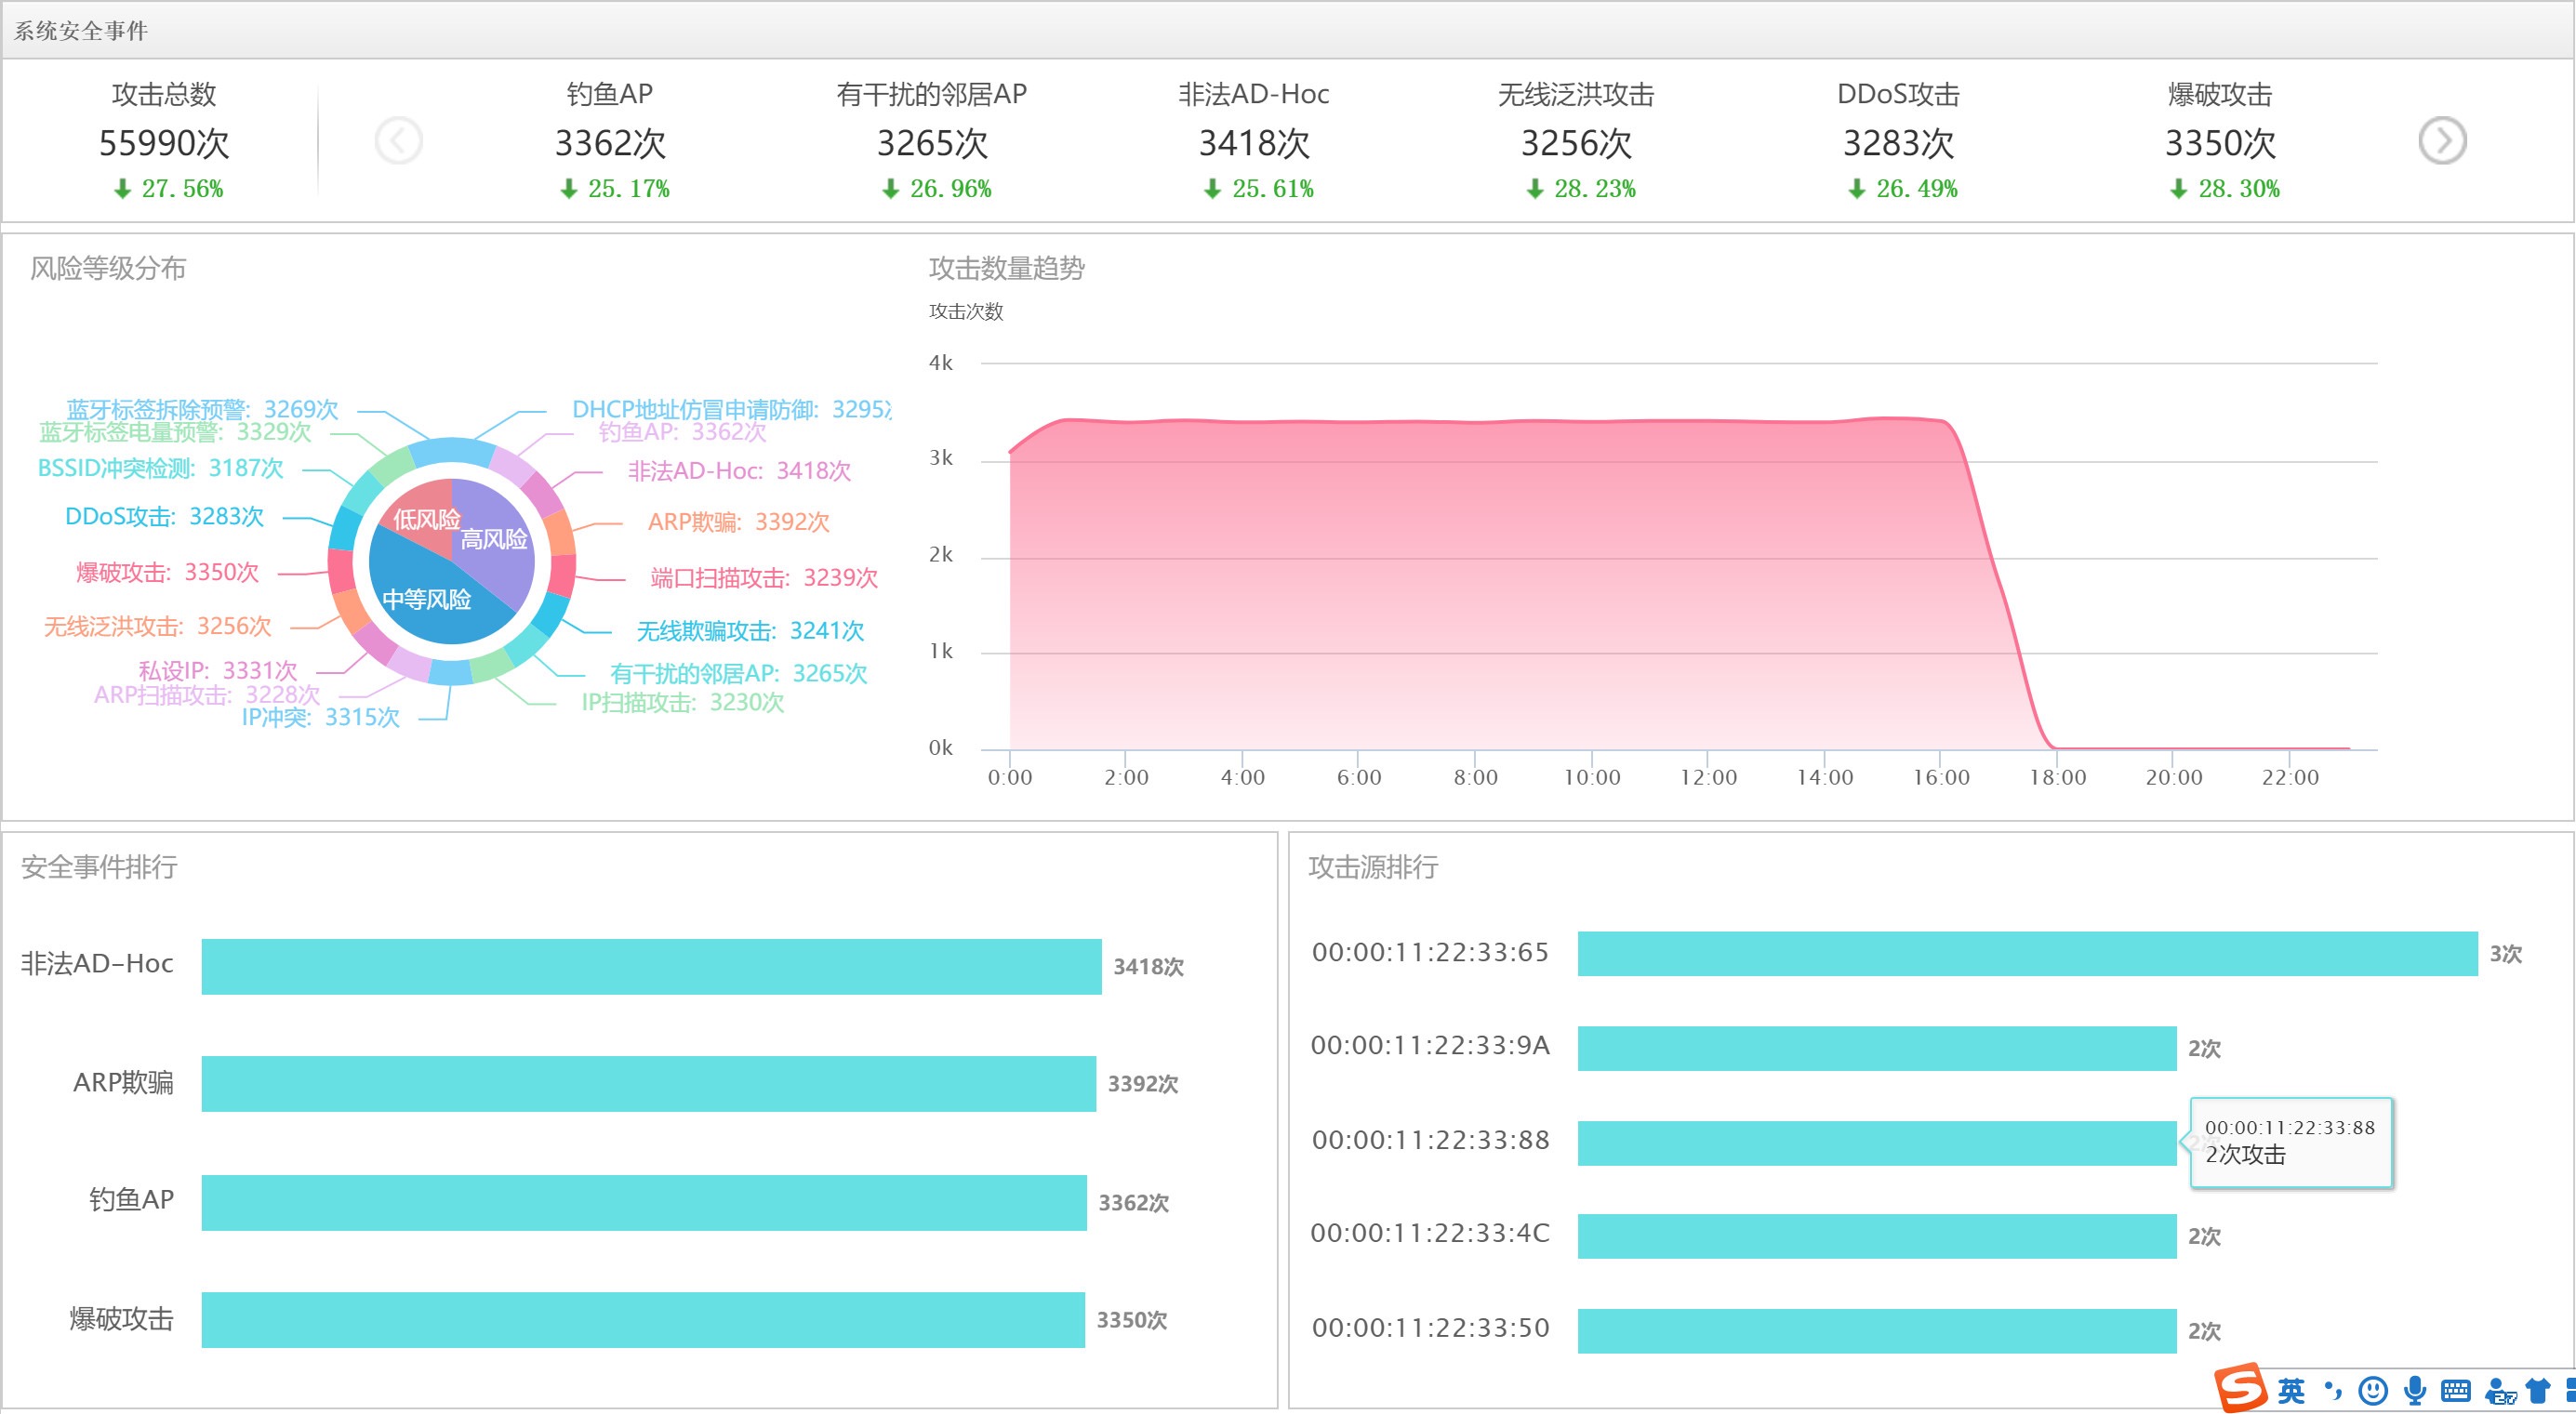Click the IP扫描攻击: 3230次 label
The image size is (2576, 1414).
682,702
